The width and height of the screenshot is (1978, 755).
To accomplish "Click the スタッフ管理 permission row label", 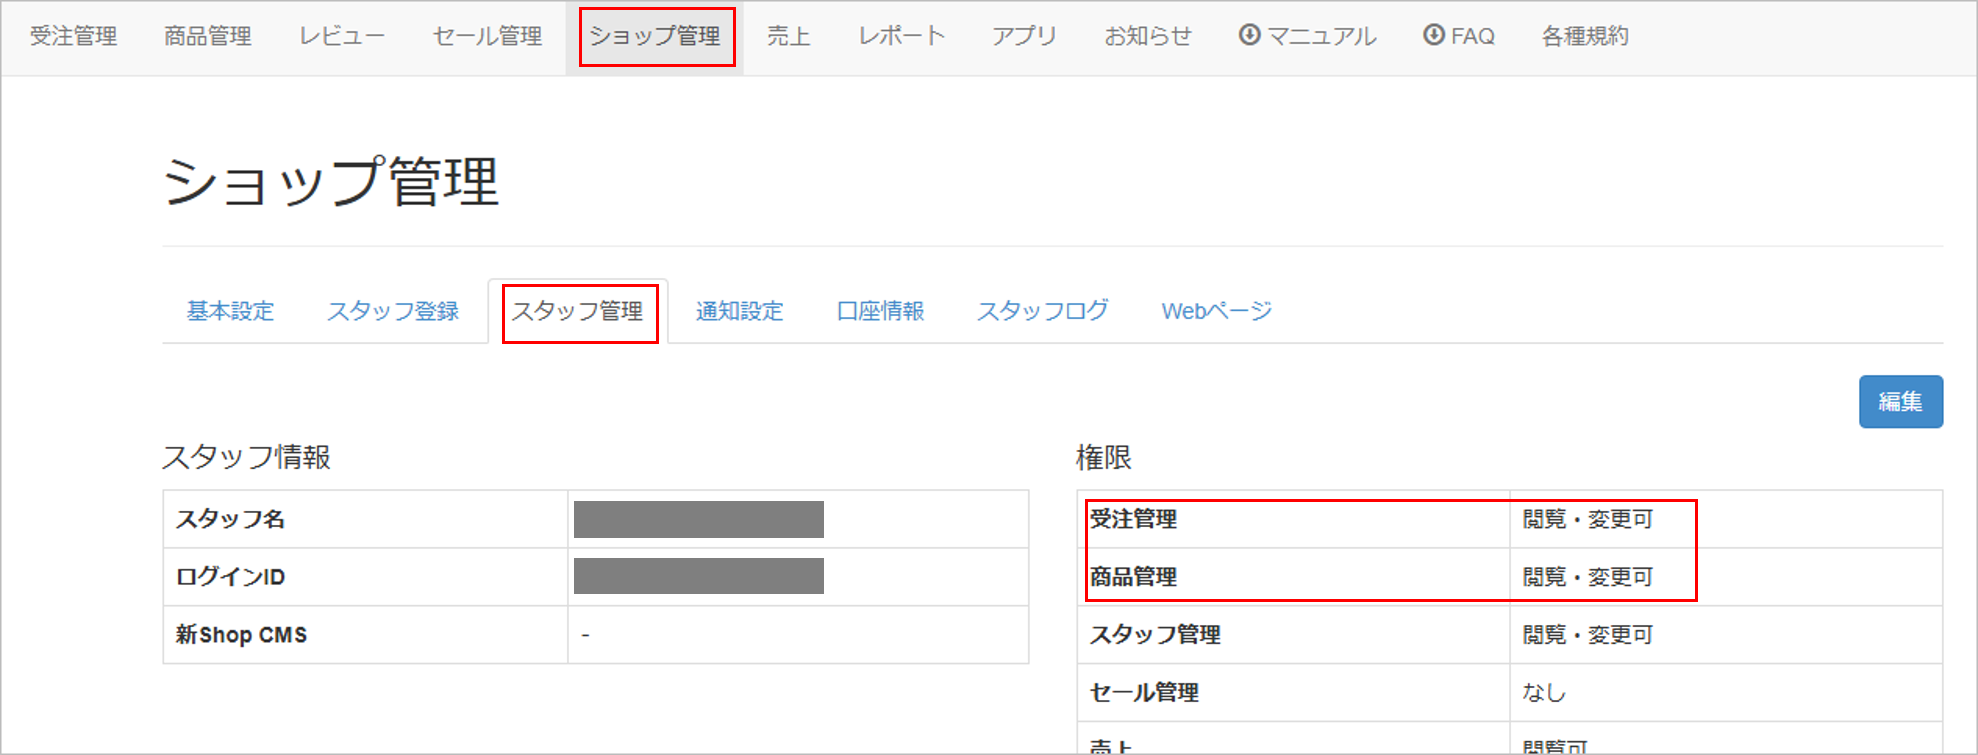I will coord(1155,635).
